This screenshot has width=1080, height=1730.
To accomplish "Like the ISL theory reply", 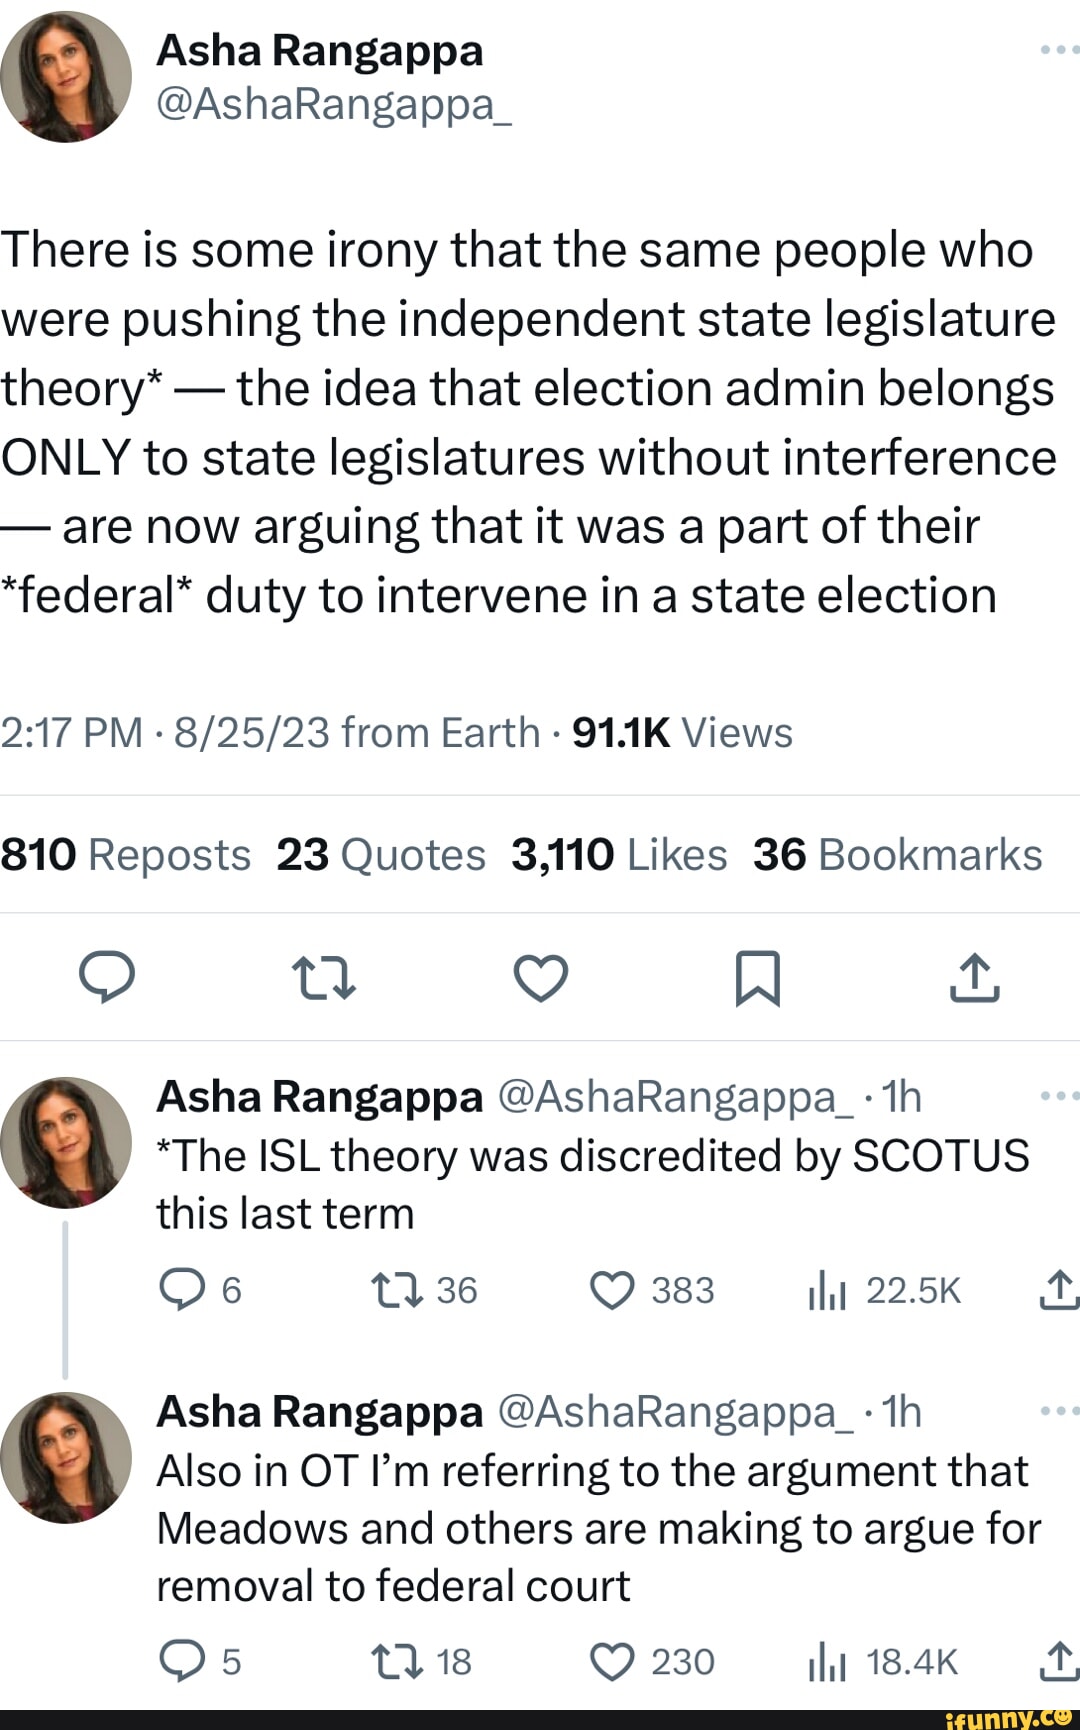I will tap(612, 1290).
